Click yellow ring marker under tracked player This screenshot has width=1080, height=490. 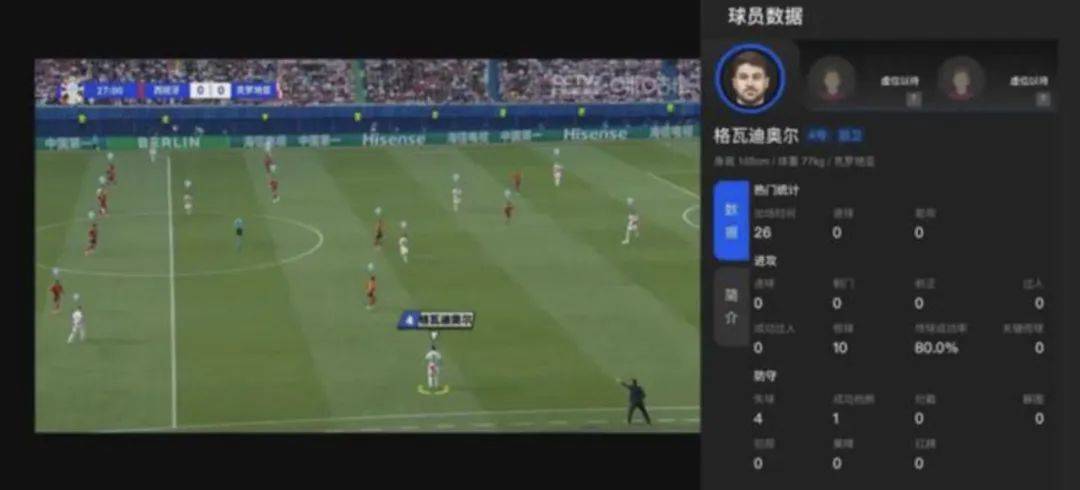pos(433,390)
